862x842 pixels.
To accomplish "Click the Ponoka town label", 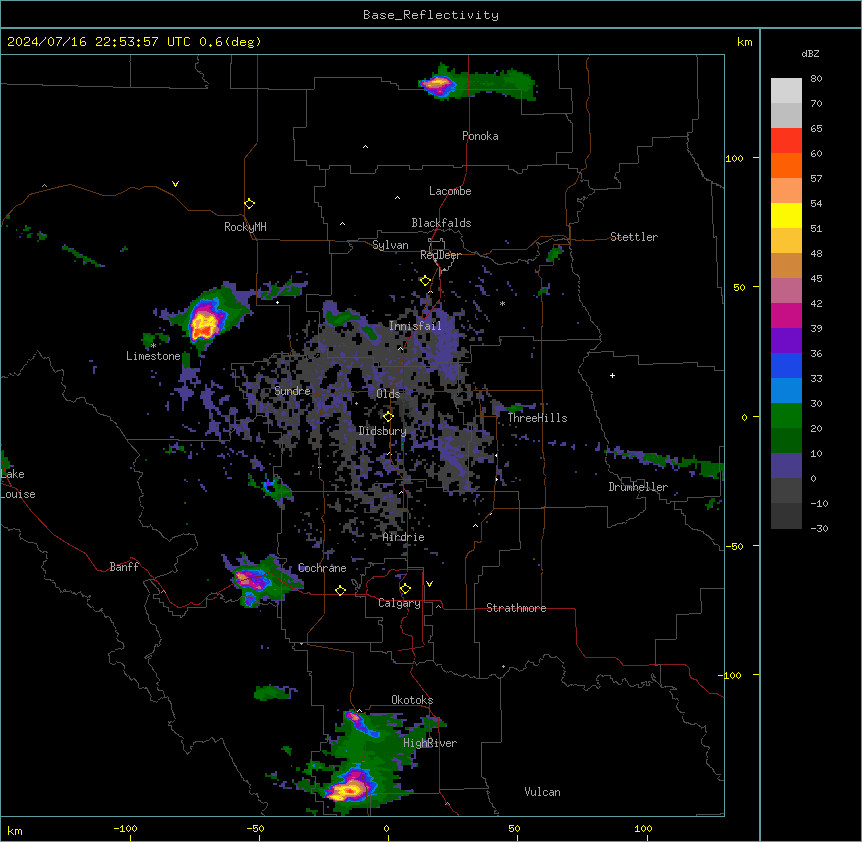I will coord(480,136).
